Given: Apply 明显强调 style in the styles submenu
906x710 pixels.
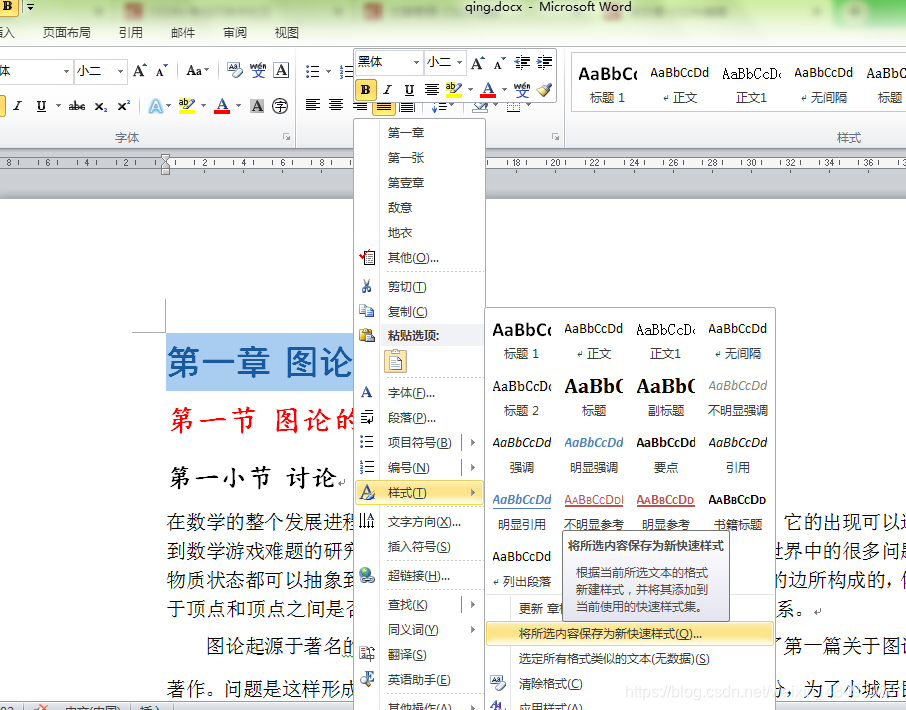Looking at the screenshot, I should coord(593,455).
